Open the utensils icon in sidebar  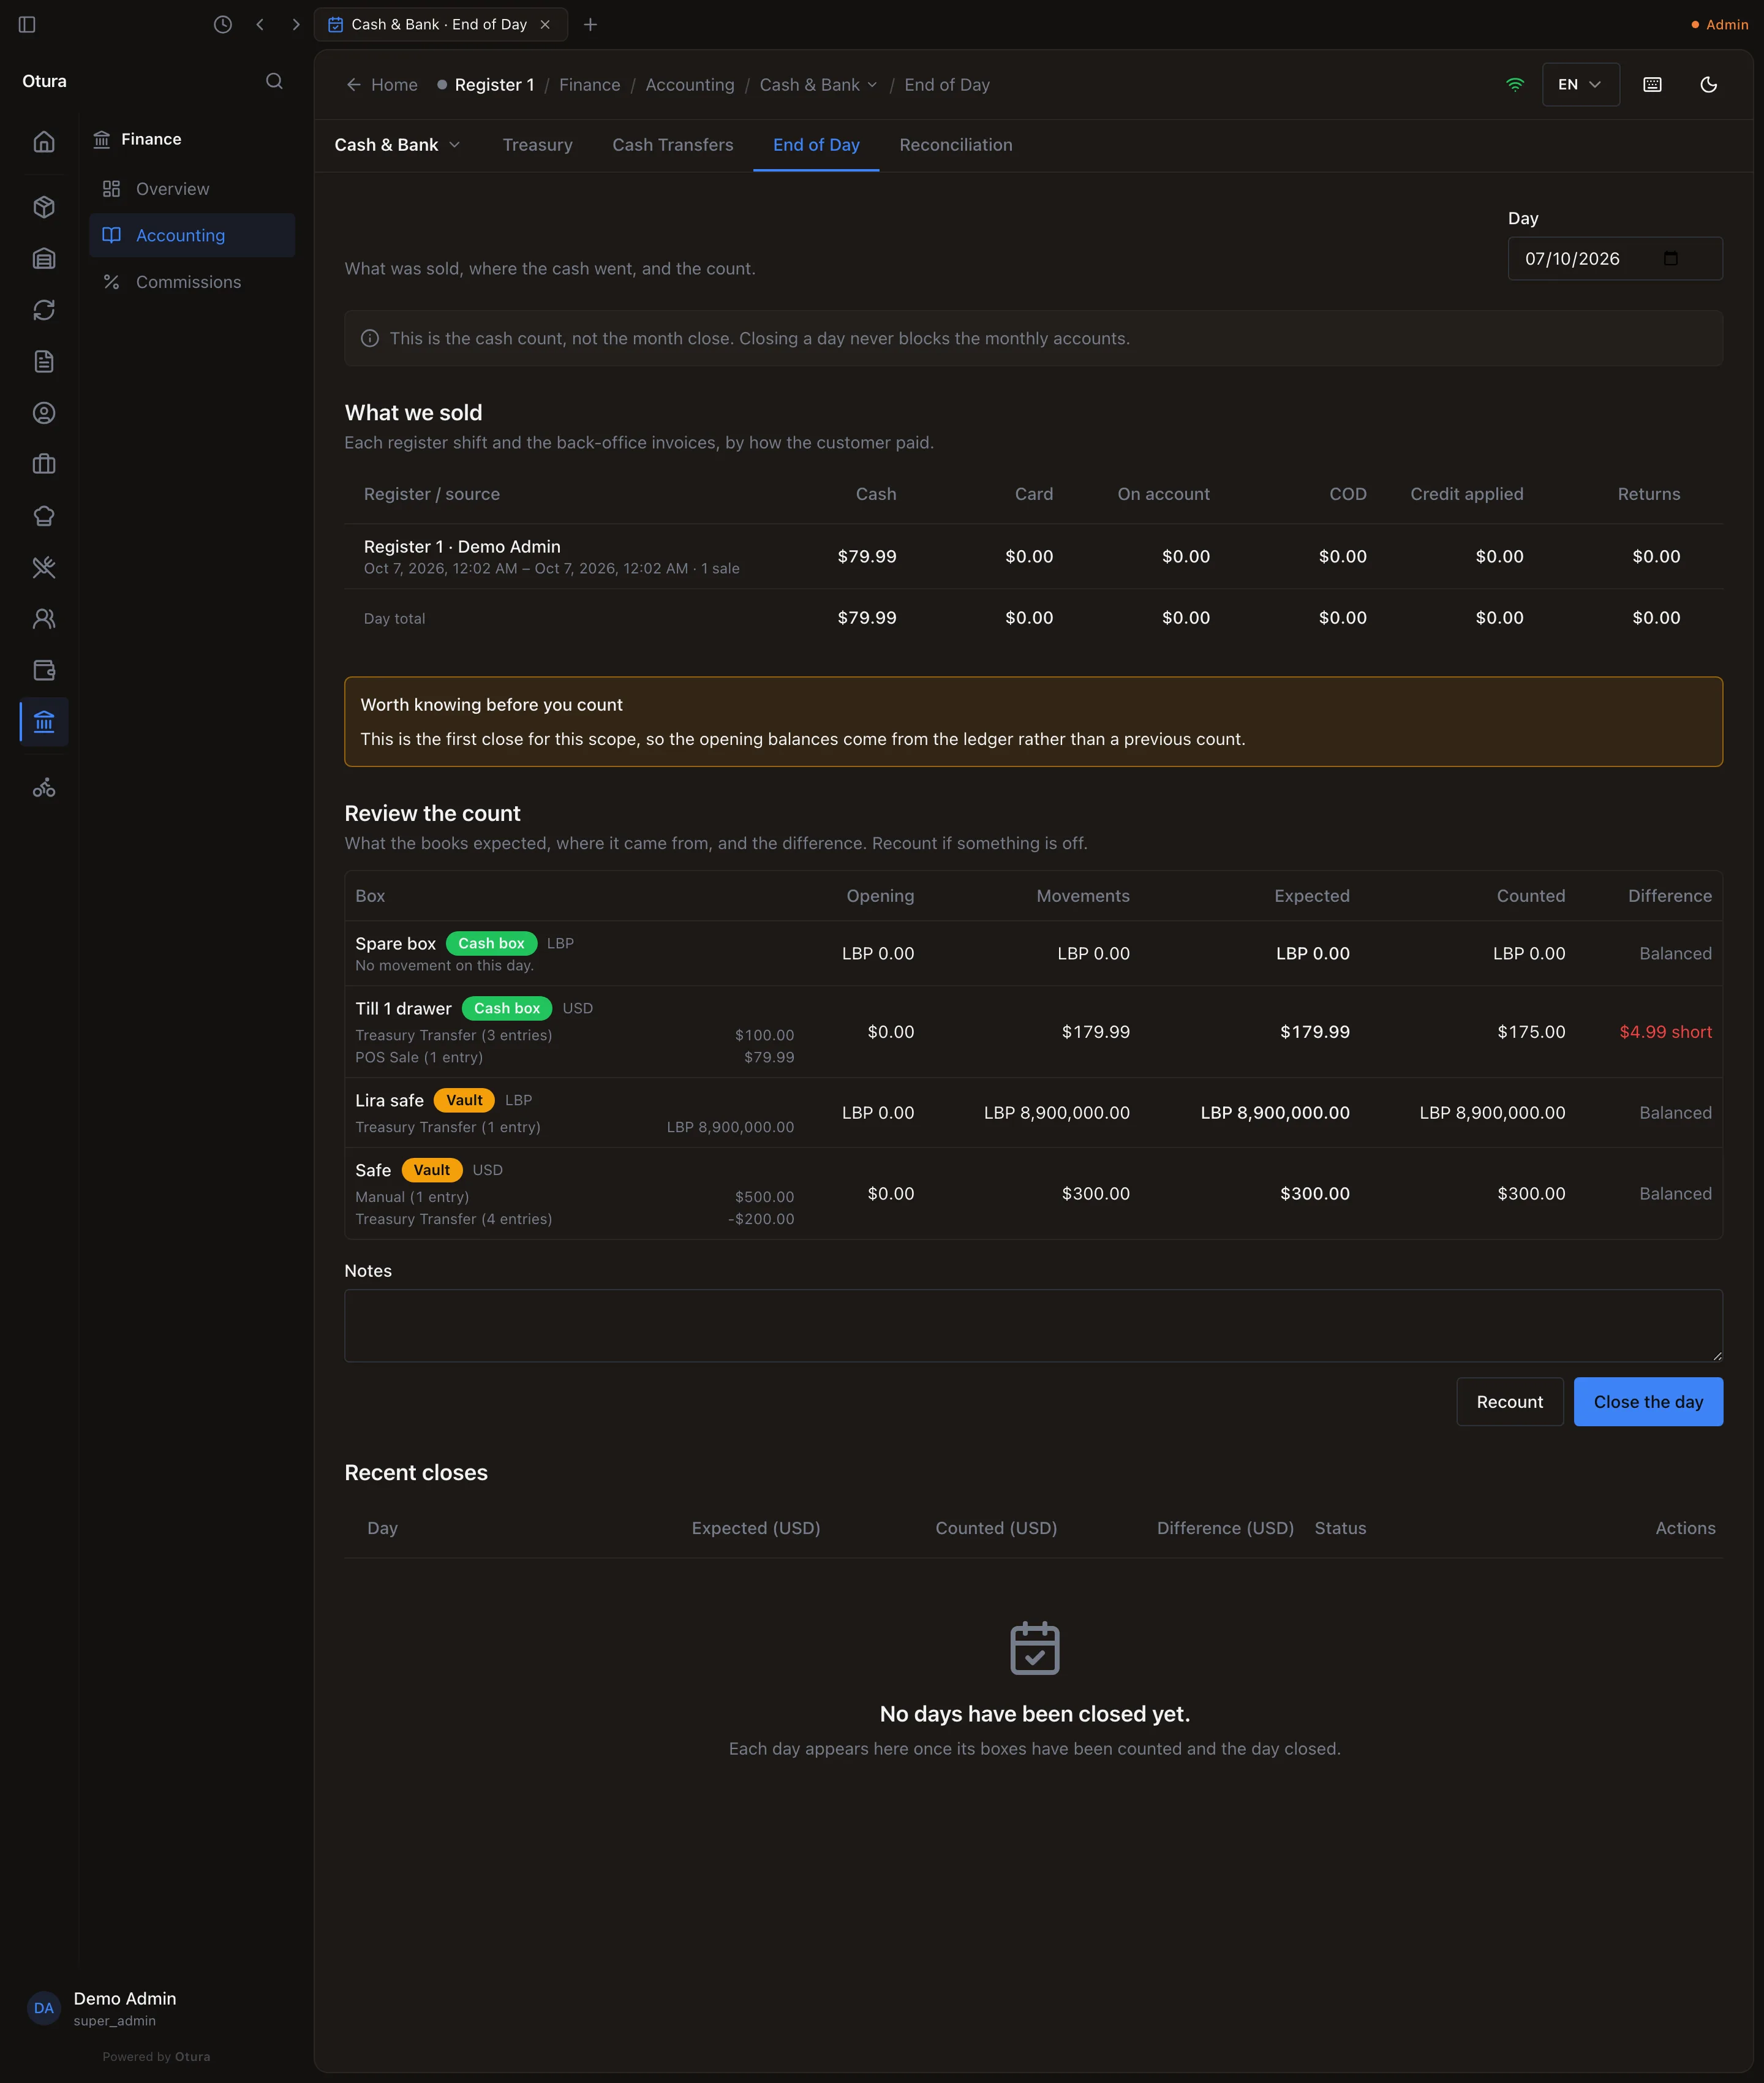coord(44,567)
